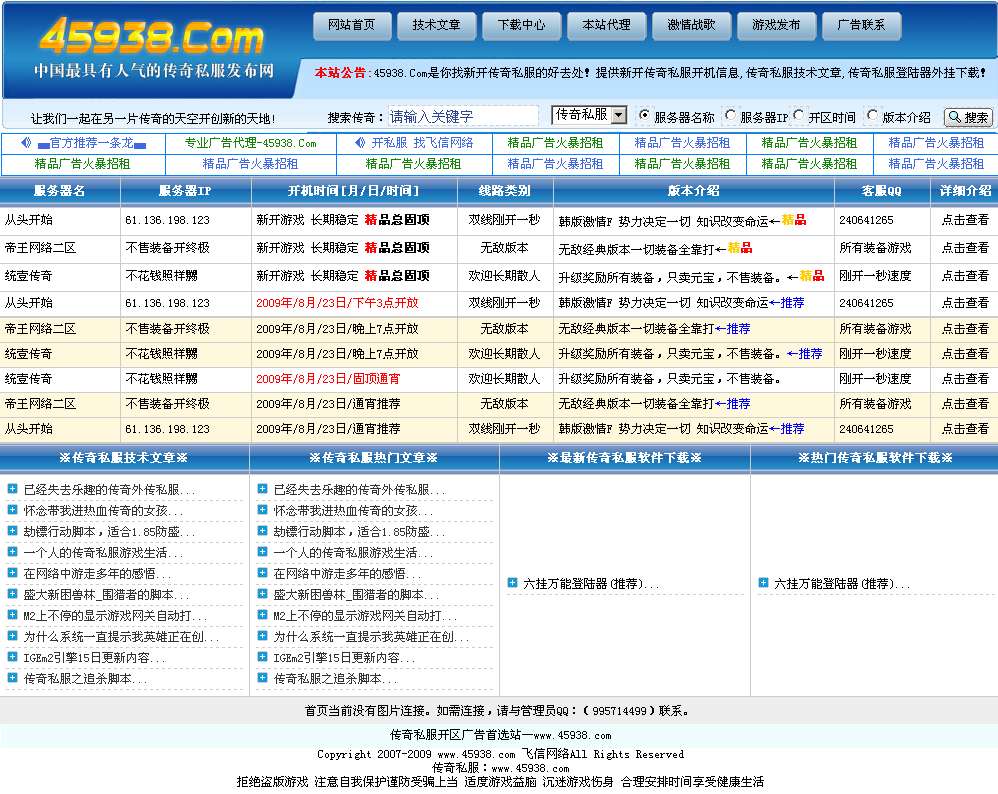
Task: Click the 请输入关键字 search input field
Action: click(460, 116)
